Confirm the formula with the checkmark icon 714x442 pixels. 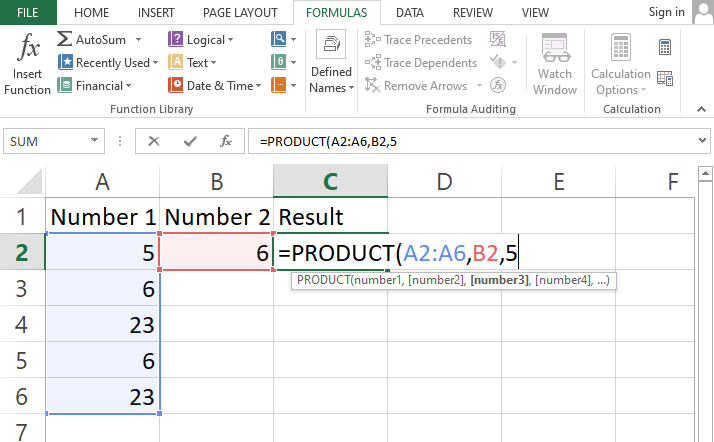click(189, 142)
